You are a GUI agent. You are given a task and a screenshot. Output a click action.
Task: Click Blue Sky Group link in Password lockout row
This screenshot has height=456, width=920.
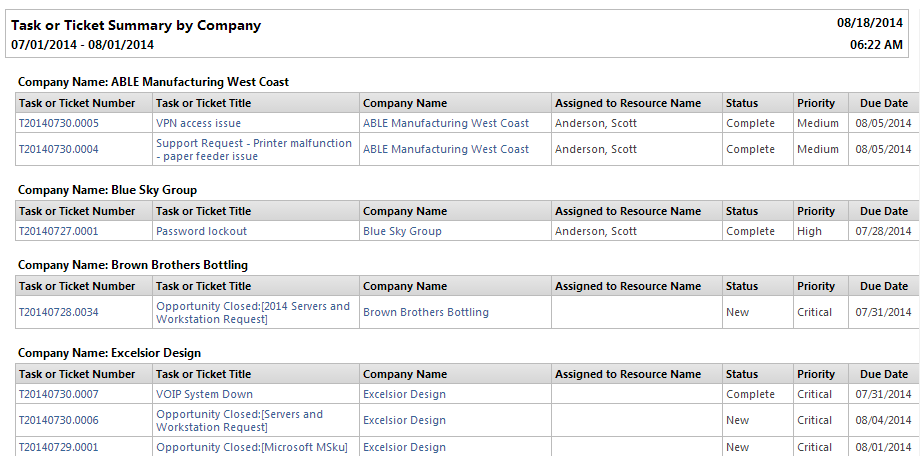pos(402,231)
